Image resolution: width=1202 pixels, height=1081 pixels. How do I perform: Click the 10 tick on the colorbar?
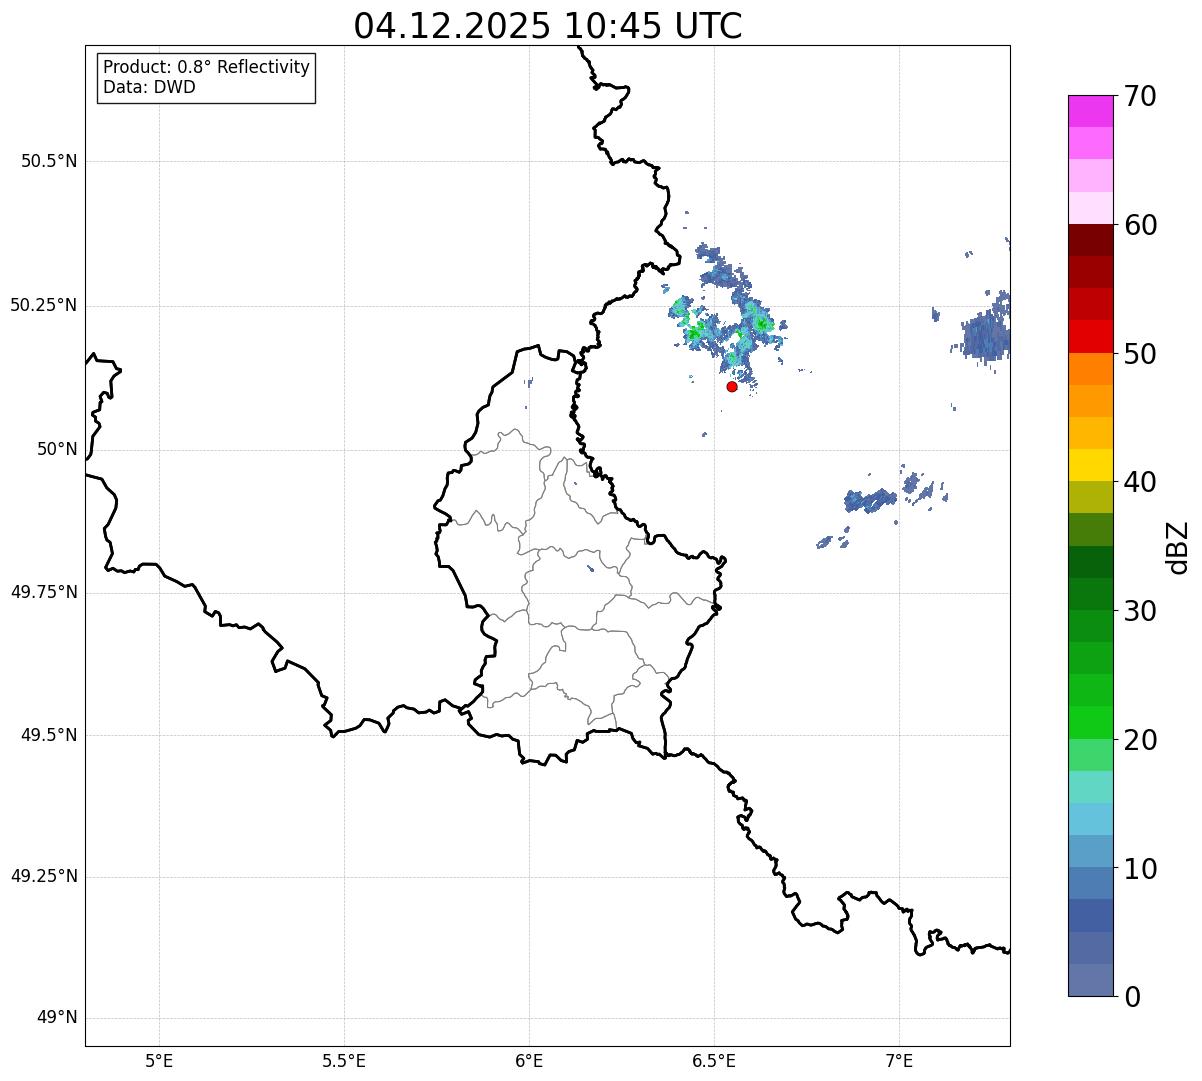coord(1140,868)
